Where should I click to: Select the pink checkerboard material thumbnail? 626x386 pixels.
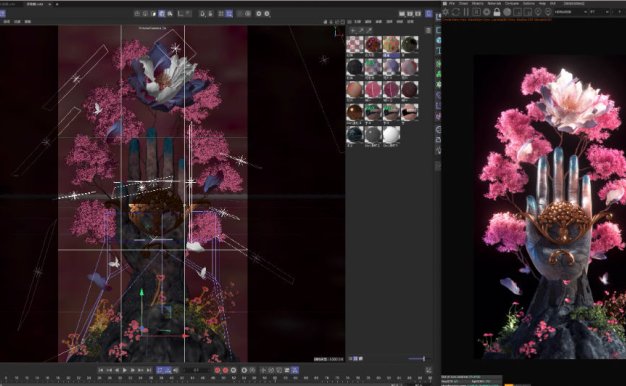tap(355, 44)
